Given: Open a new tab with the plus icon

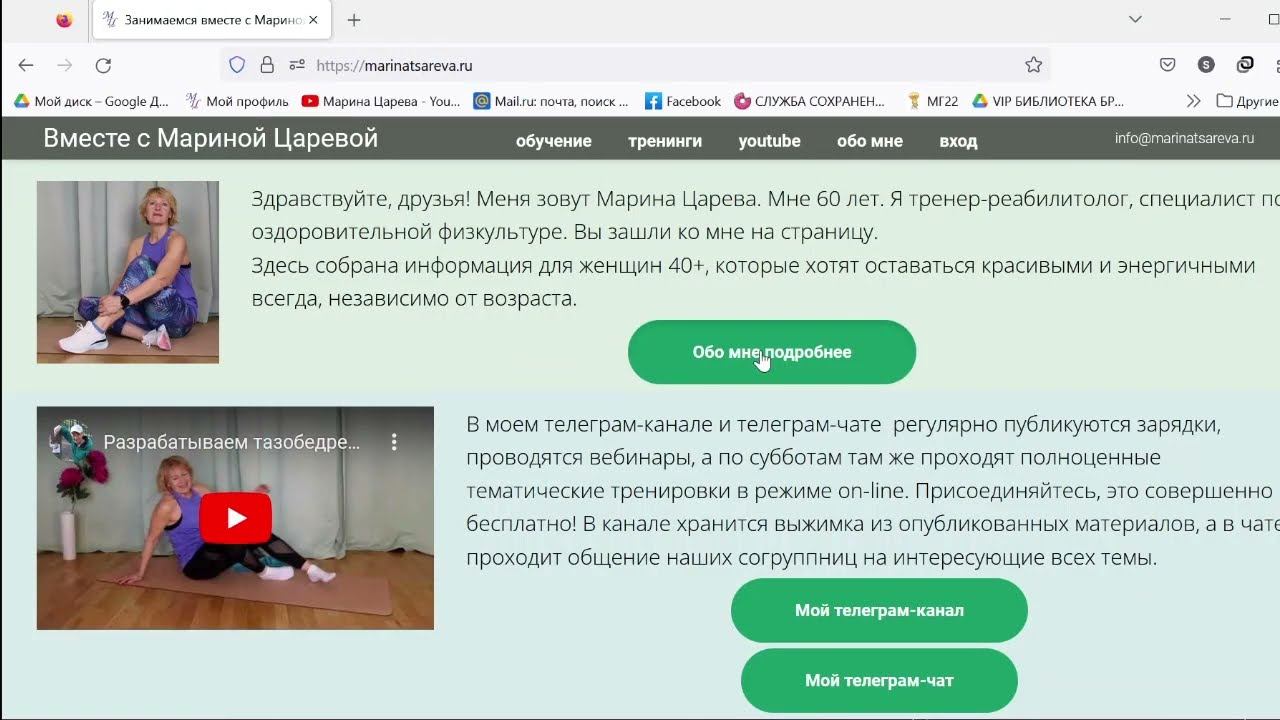Looking at the screenshot, I should click(x=354, y=20).
